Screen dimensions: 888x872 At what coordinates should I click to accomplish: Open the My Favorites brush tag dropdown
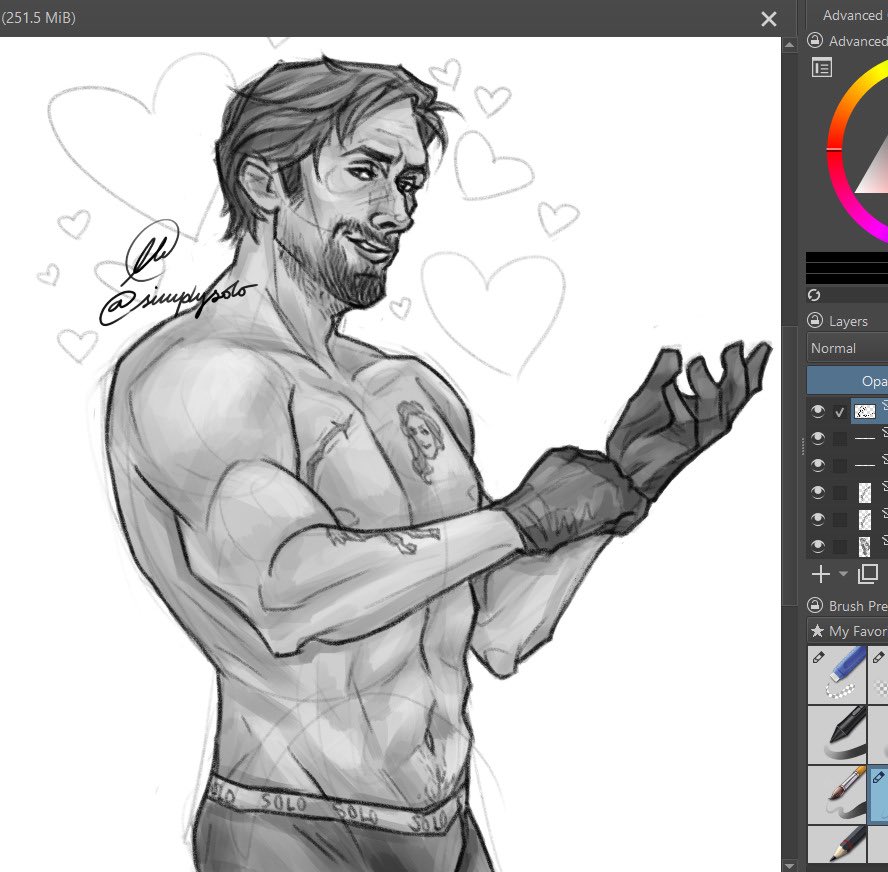(847, 631)
